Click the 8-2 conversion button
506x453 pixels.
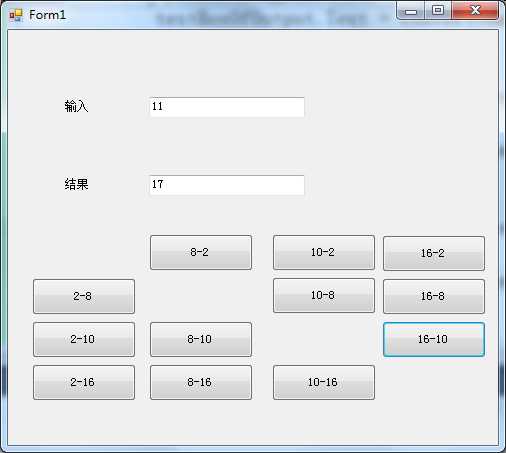pos(201,252)
